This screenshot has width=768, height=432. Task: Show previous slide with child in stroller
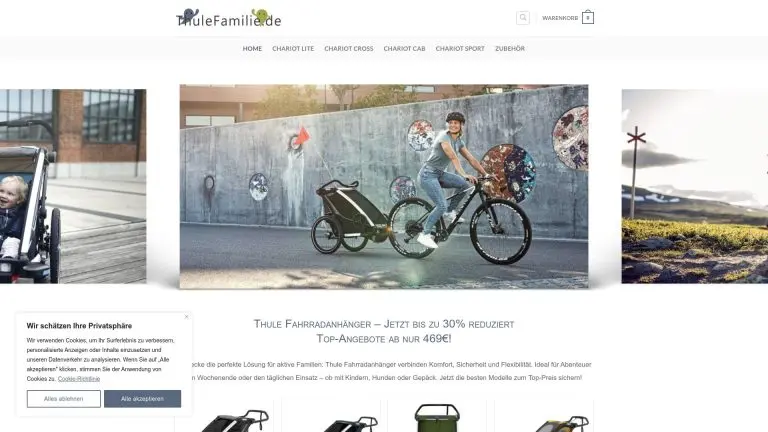[x=73, y=186]
